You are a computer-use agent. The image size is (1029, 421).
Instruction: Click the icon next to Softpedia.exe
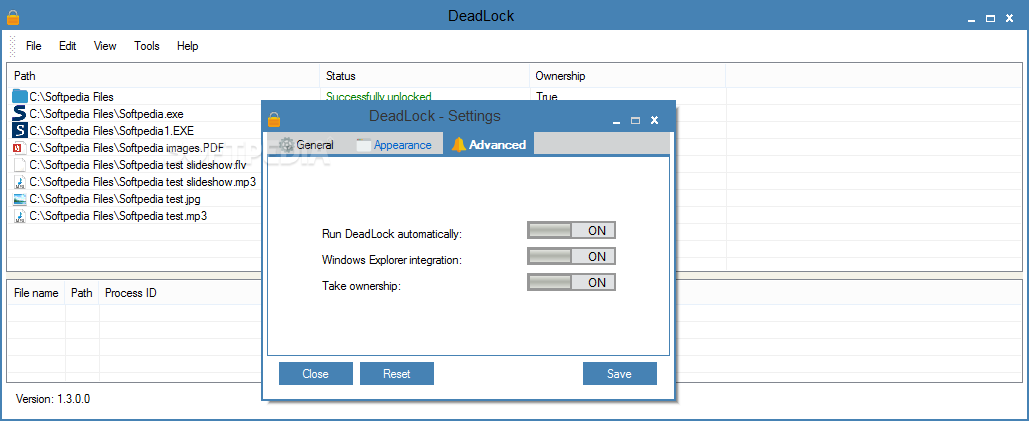(x=20, y=113)
